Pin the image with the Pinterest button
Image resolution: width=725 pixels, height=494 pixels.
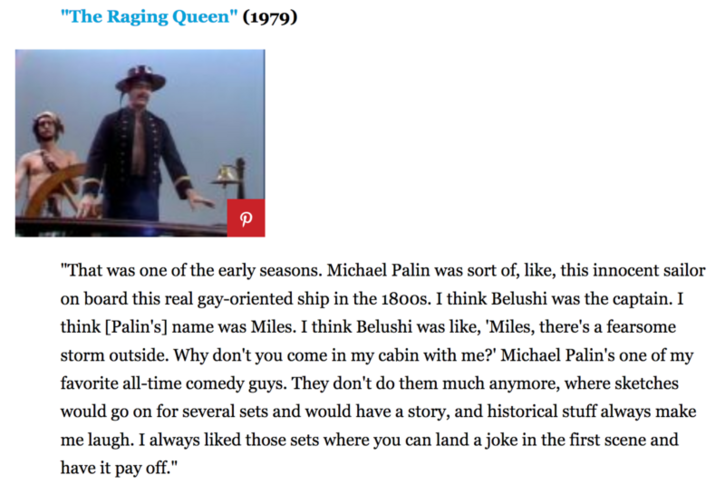pos(246,218)
